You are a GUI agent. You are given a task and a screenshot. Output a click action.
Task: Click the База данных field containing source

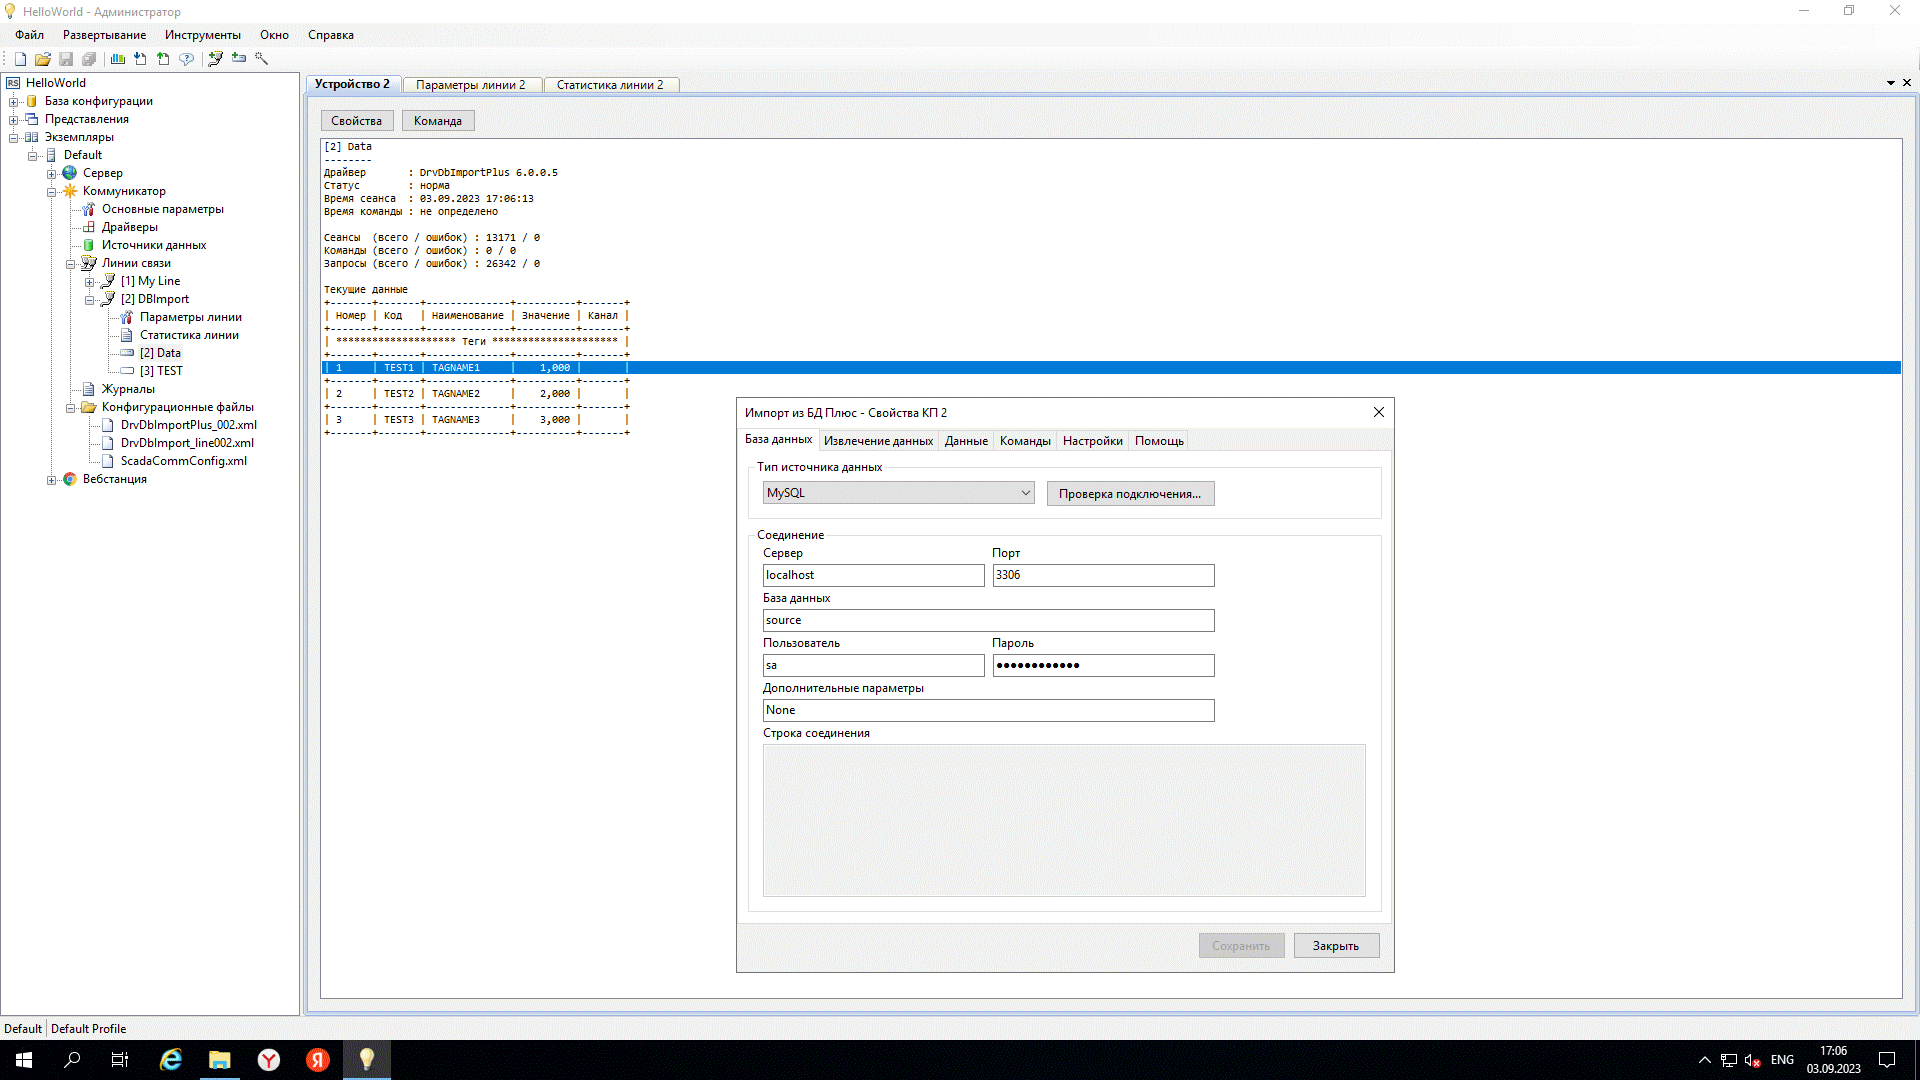coord(988,620)
